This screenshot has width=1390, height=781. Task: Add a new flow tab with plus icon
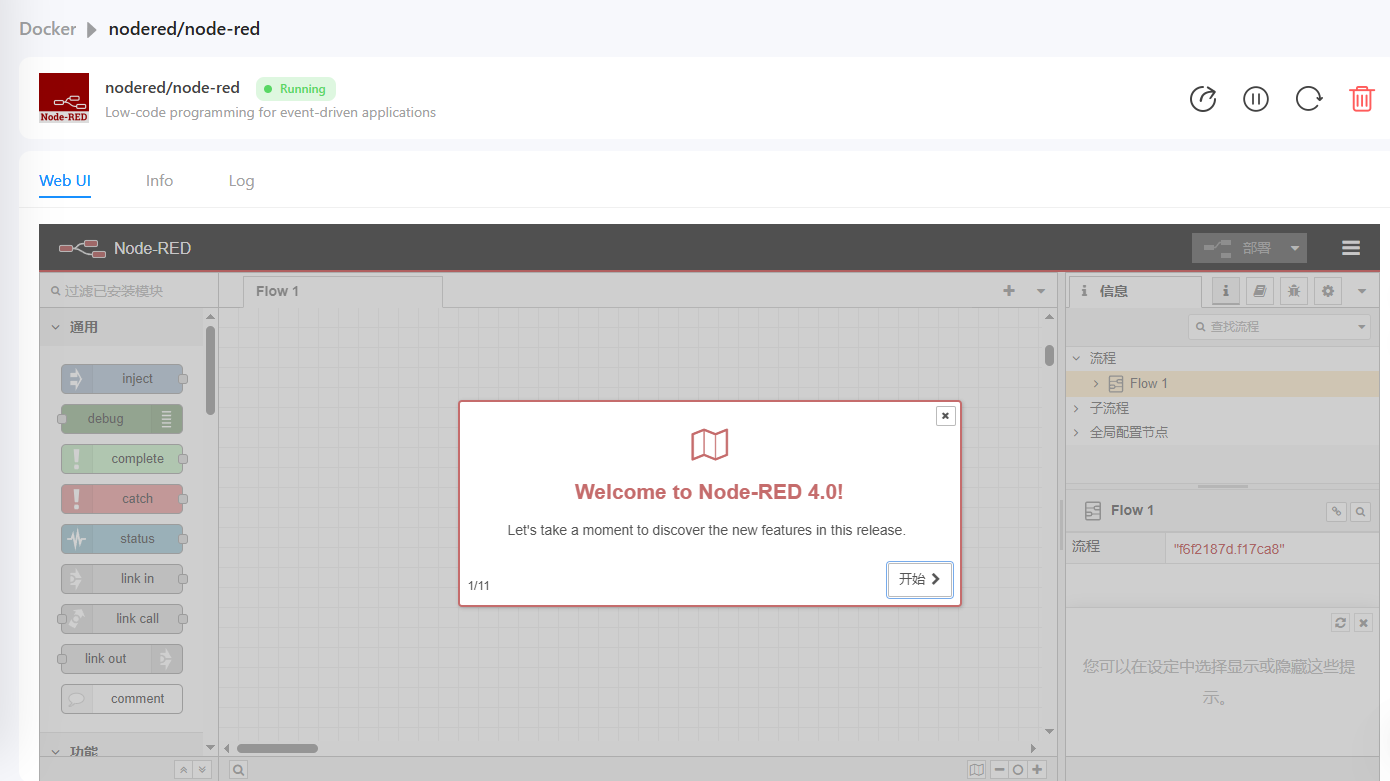click(1009, 291)
